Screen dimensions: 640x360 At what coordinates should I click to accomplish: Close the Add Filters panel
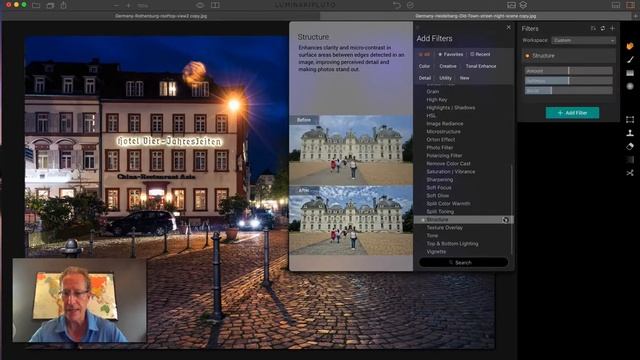pos(509,27)
